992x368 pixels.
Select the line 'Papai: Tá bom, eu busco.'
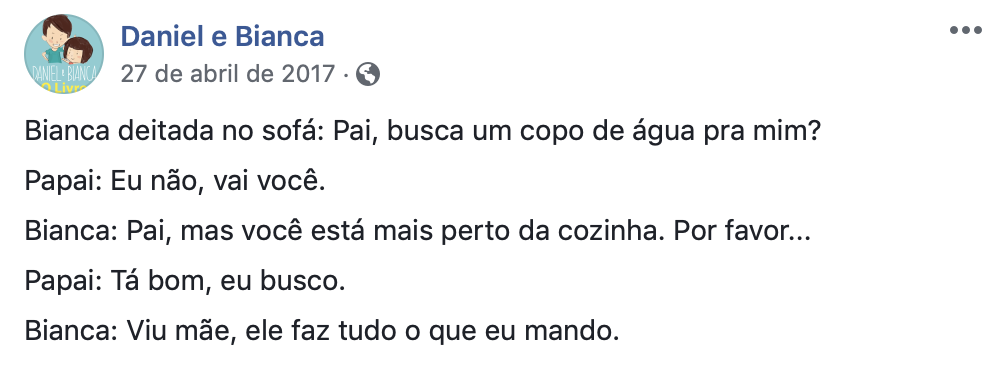point(185,281)
